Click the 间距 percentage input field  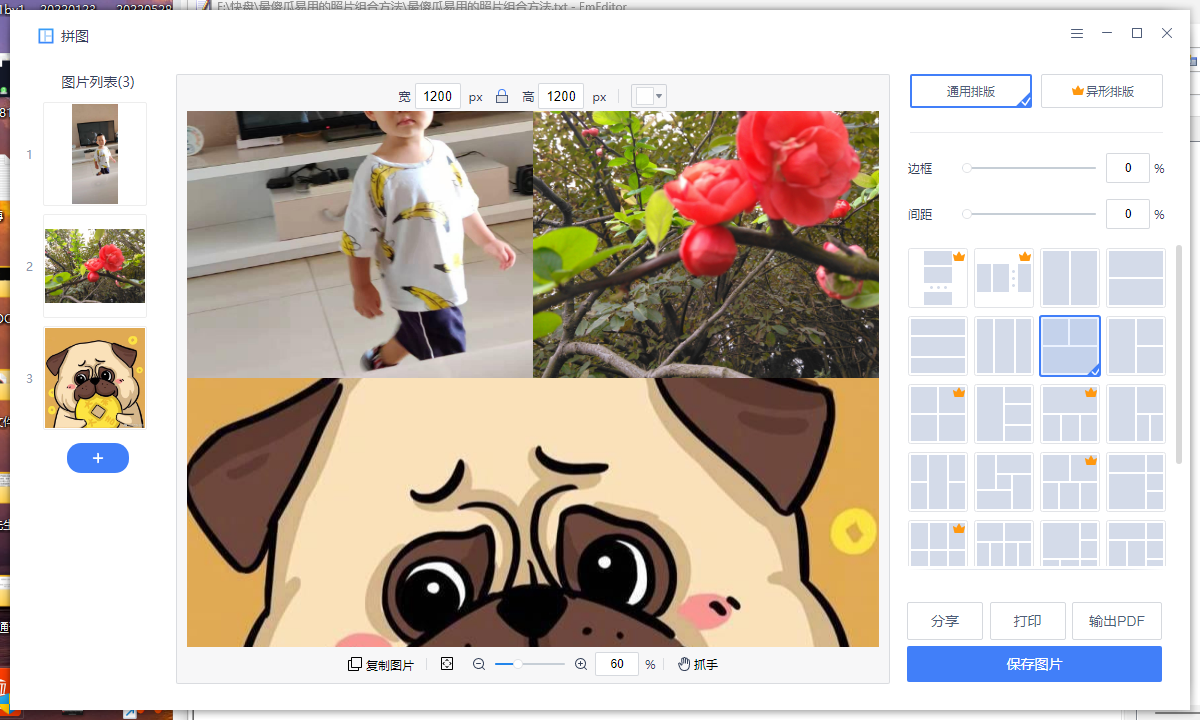[1128, 214]
